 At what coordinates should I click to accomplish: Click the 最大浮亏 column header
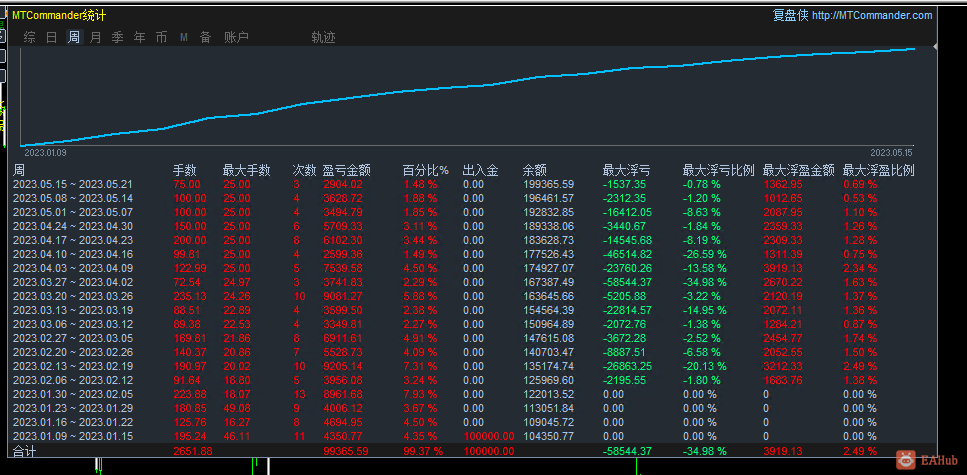point(626,170)
